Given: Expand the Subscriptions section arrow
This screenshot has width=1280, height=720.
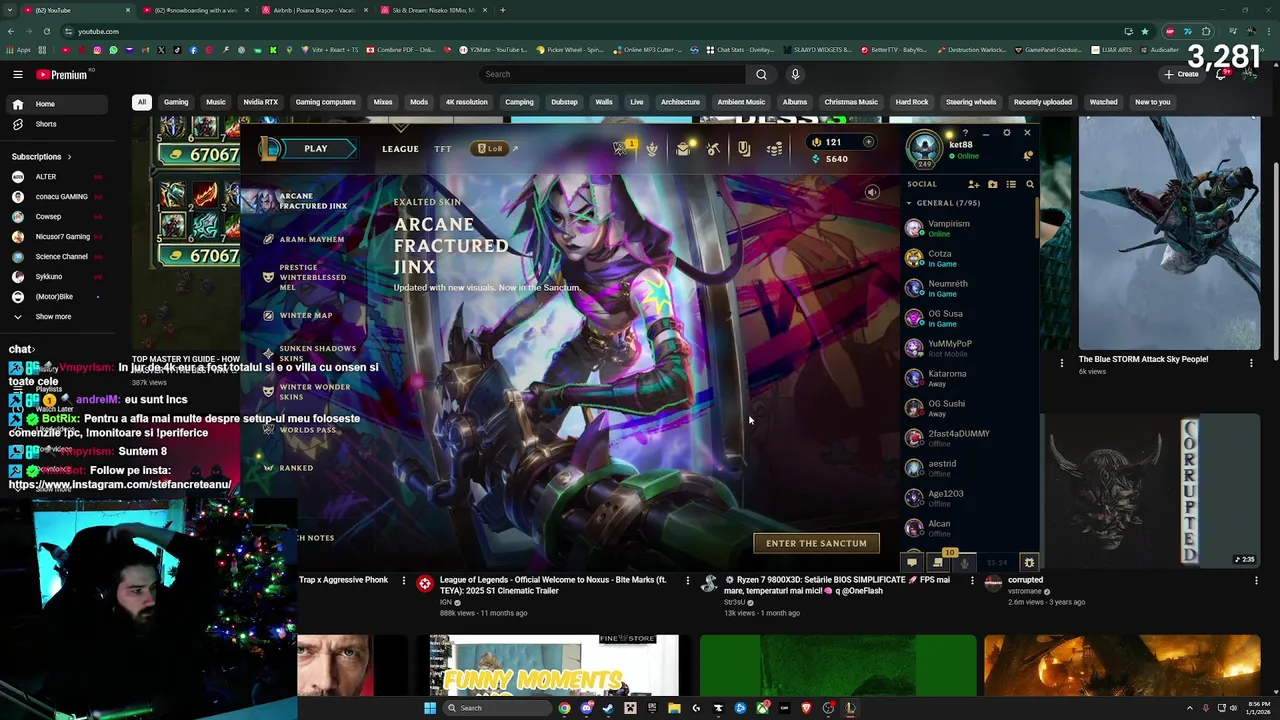Looking at the screenshot, I should pos(70,157).
